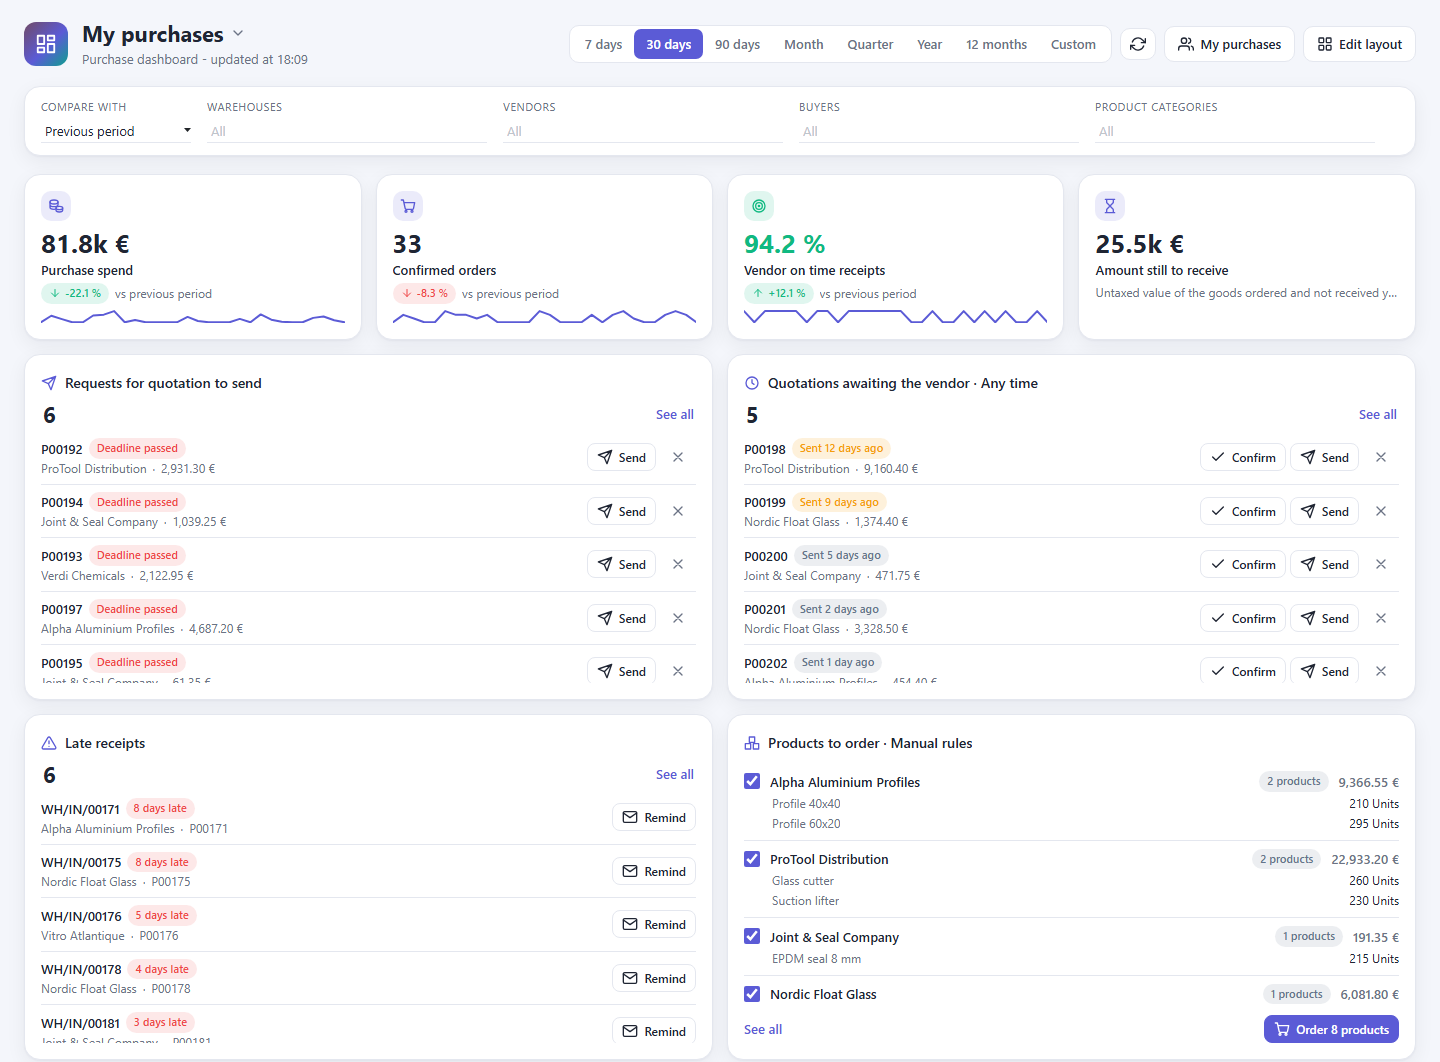Open the P00198 quotation reference
1440x1062 pixels.
click(x=765, y=449)
